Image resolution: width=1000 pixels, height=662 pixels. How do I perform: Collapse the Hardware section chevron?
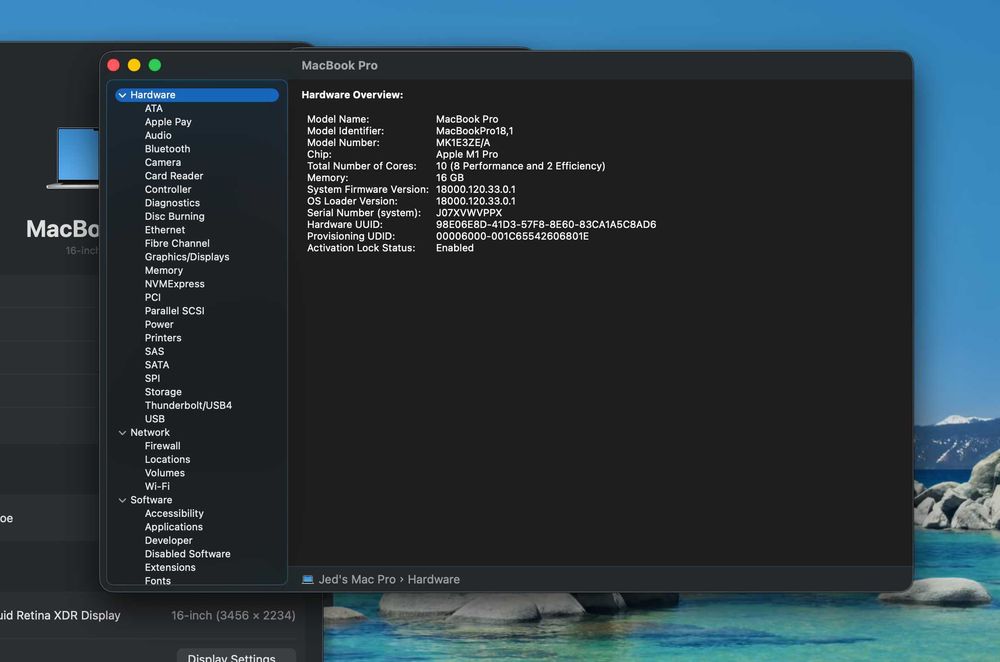pyautogui.click(x=122, y=95)
